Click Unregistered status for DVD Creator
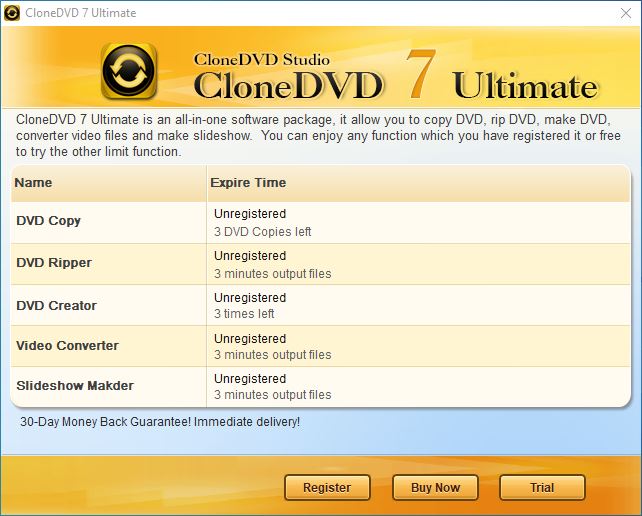Viewport: 642px width, 516px height. pos(250,298)
